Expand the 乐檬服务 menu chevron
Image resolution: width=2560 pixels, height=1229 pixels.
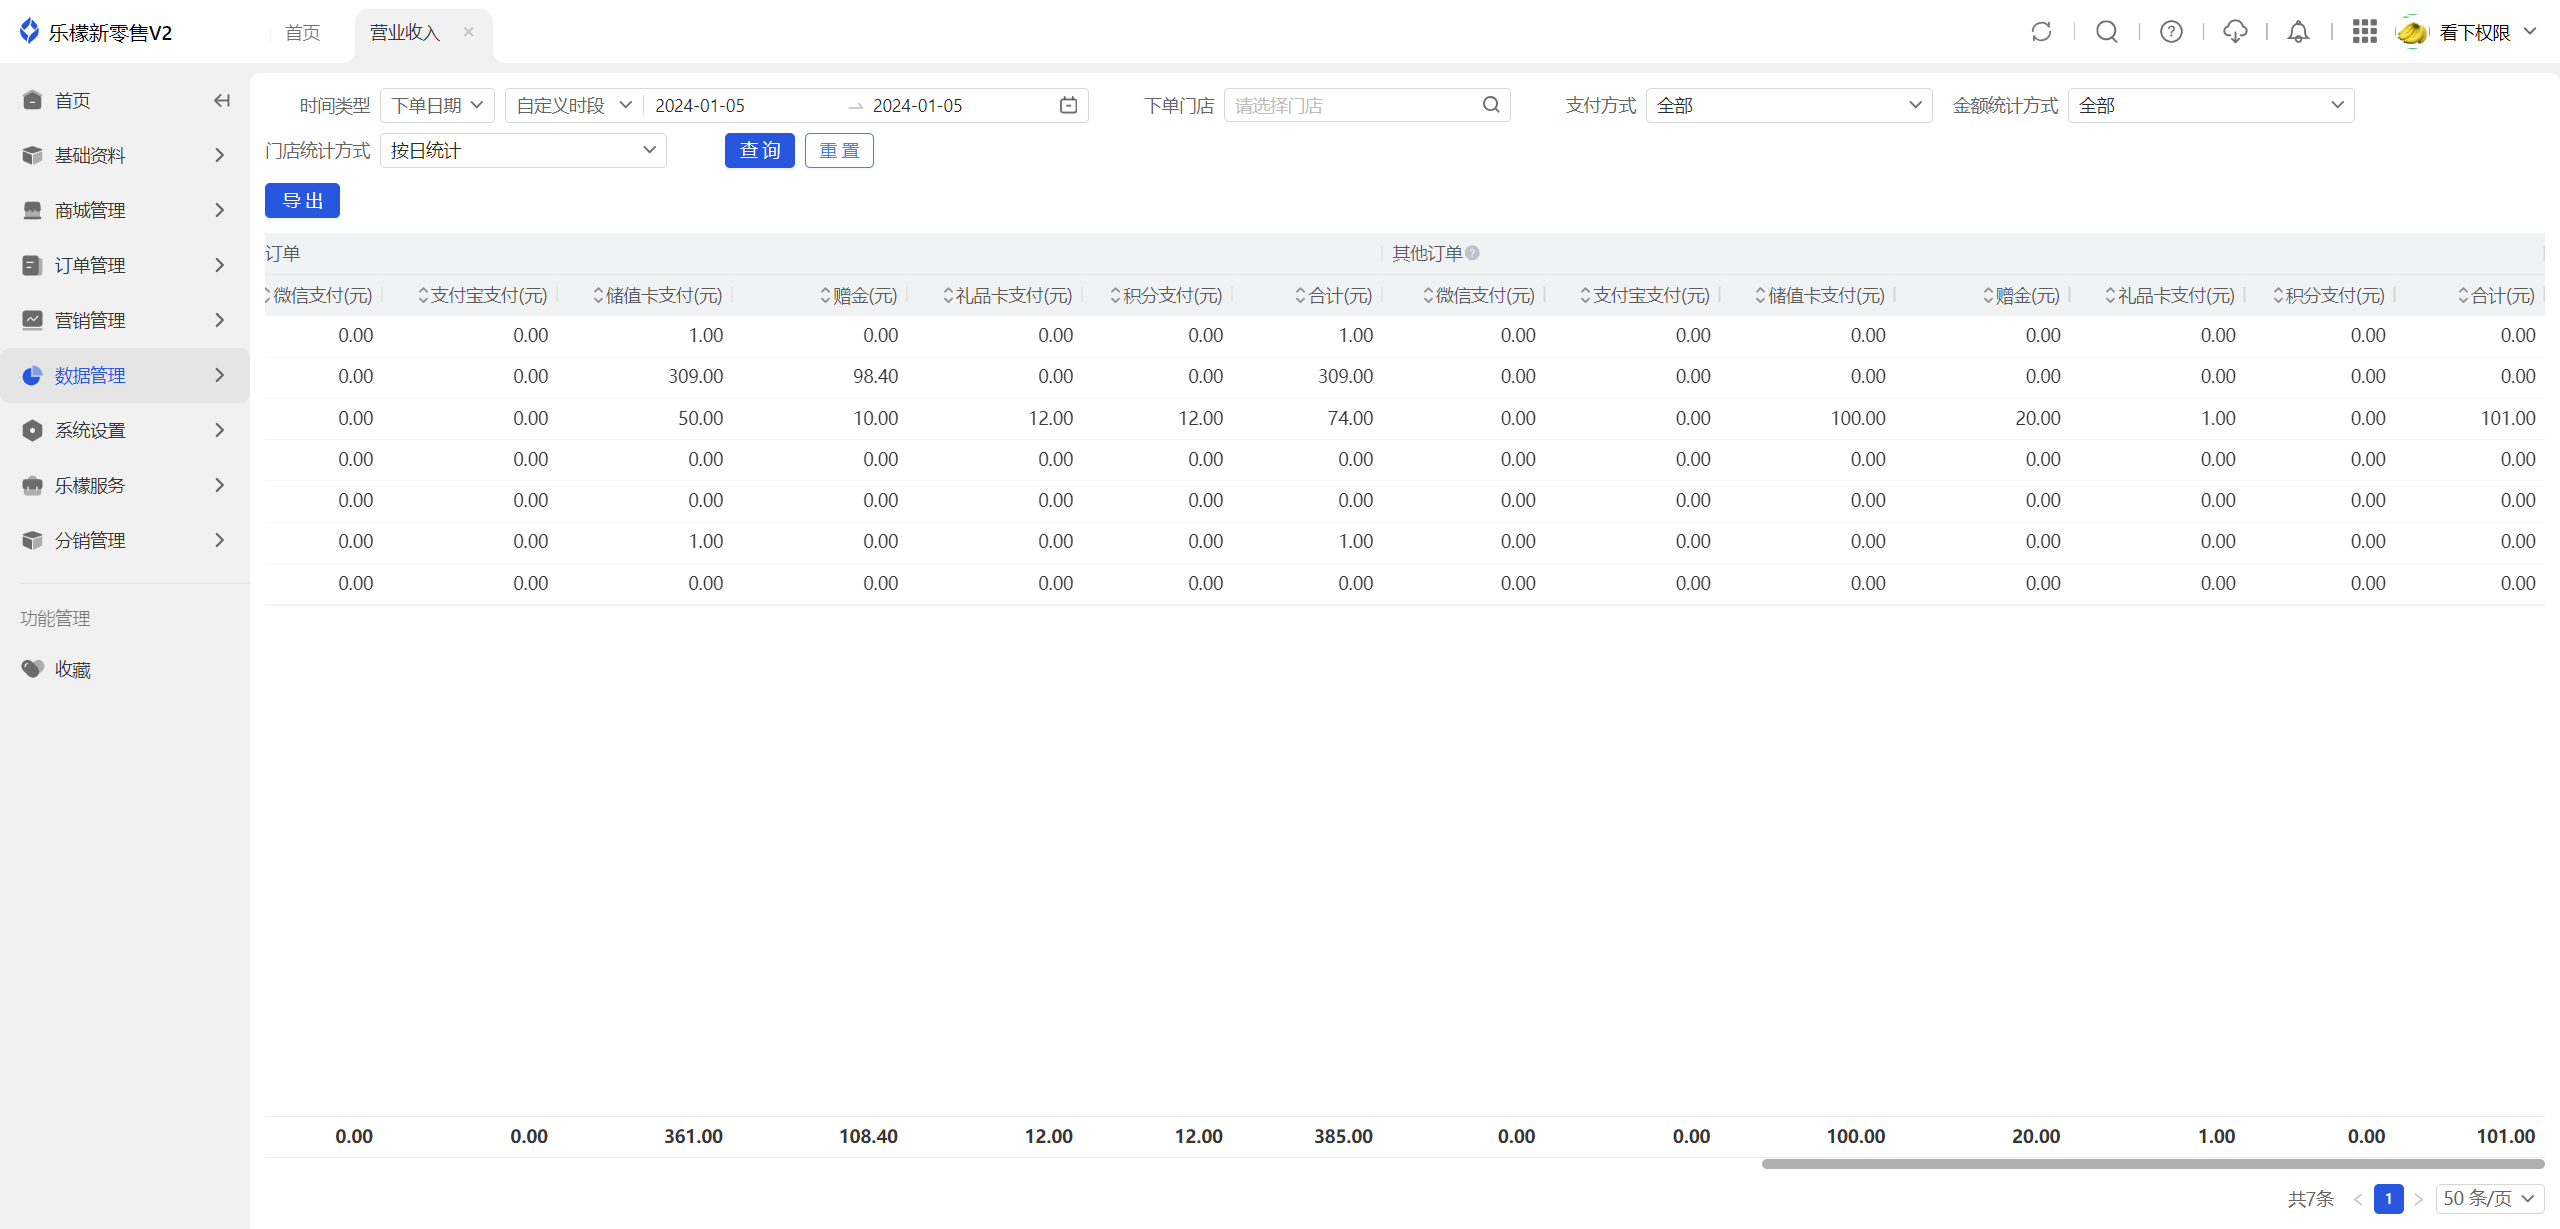220,485
